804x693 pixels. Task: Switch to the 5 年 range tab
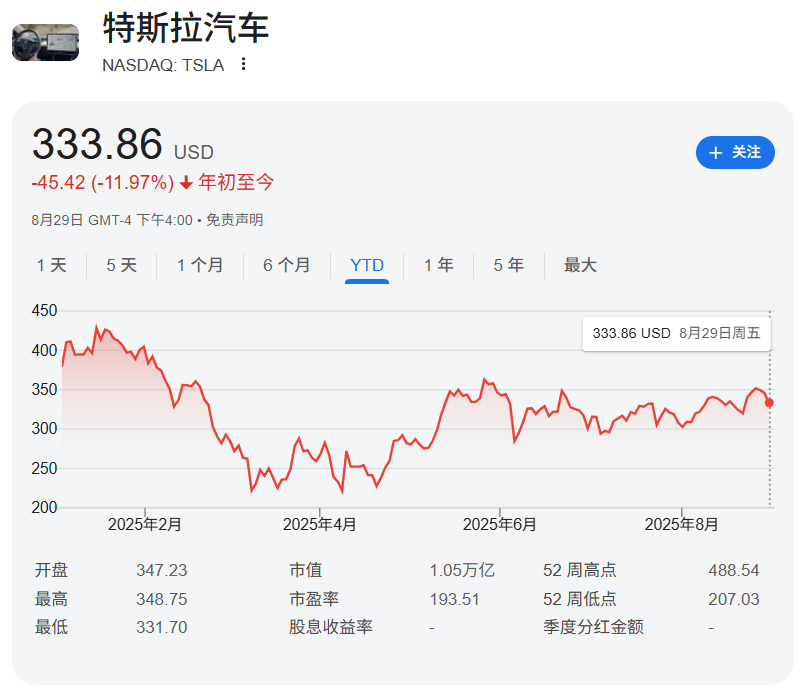click(508, 265)
